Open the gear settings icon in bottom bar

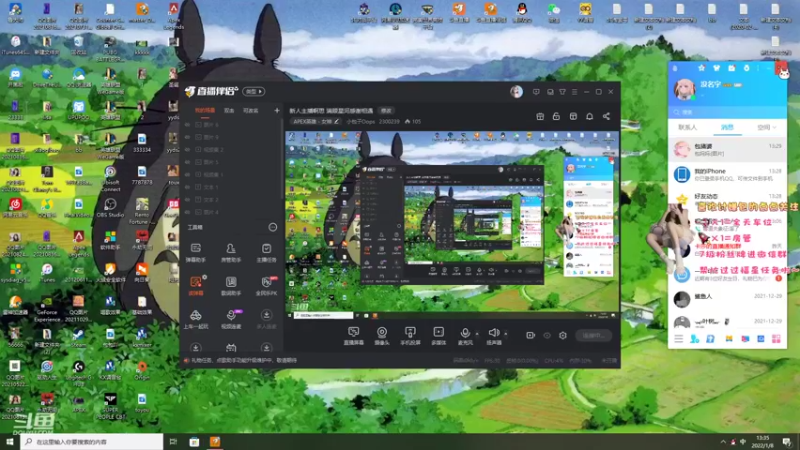click(x=563, y=335)
